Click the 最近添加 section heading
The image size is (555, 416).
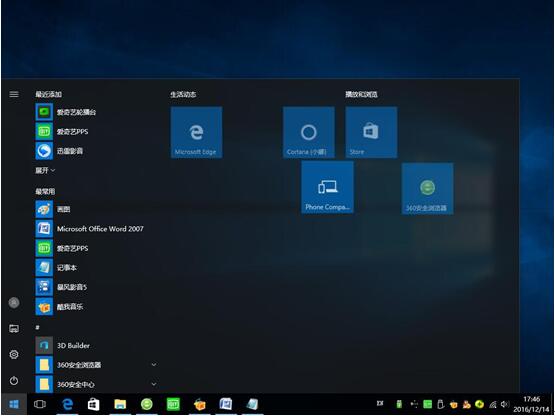pos(48,94)
